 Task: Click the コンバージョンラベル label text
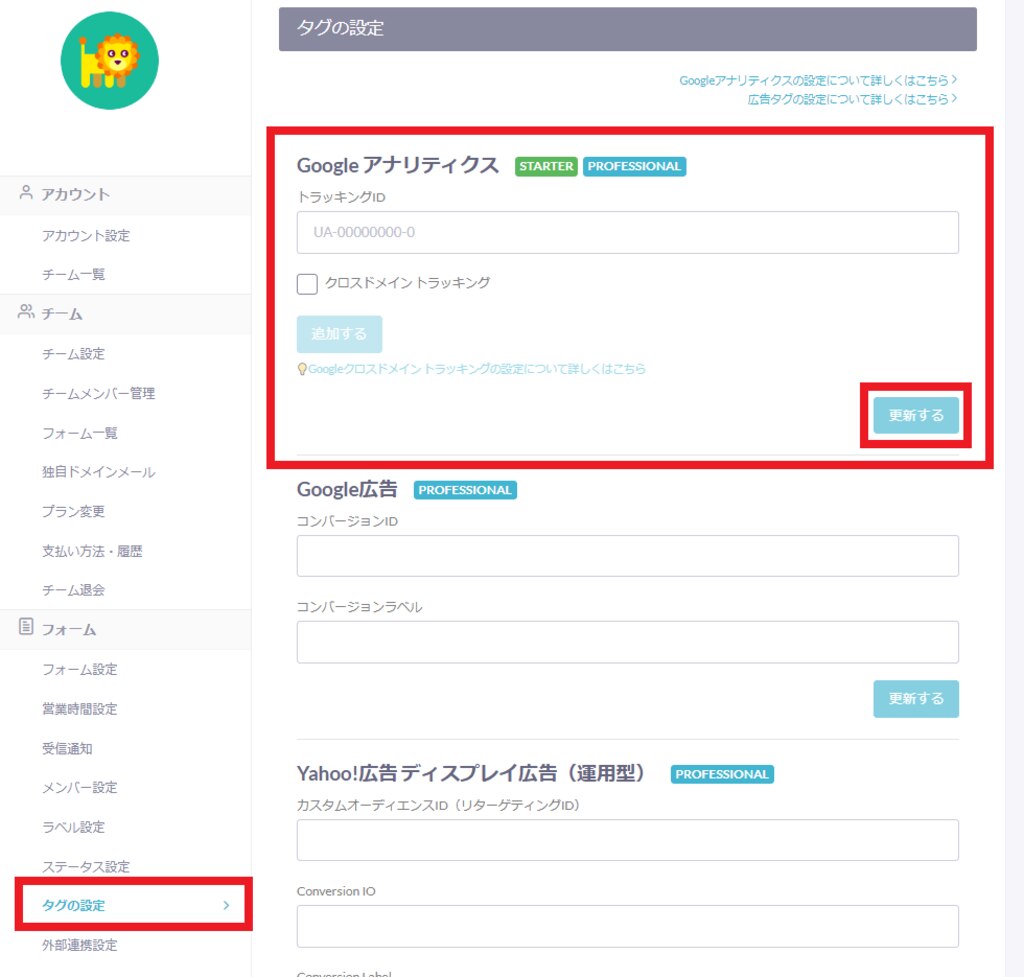click(359, 607)
